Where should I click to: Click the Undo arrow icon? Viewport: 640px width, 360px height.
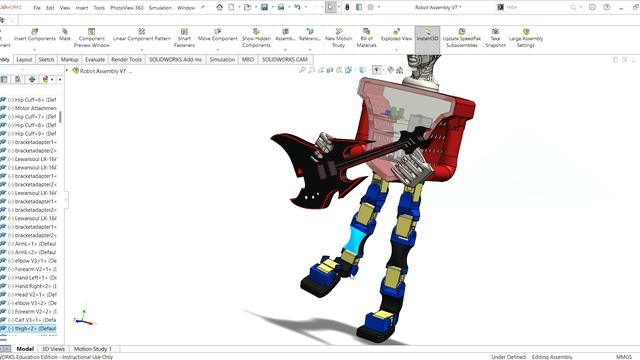(298, 7)
